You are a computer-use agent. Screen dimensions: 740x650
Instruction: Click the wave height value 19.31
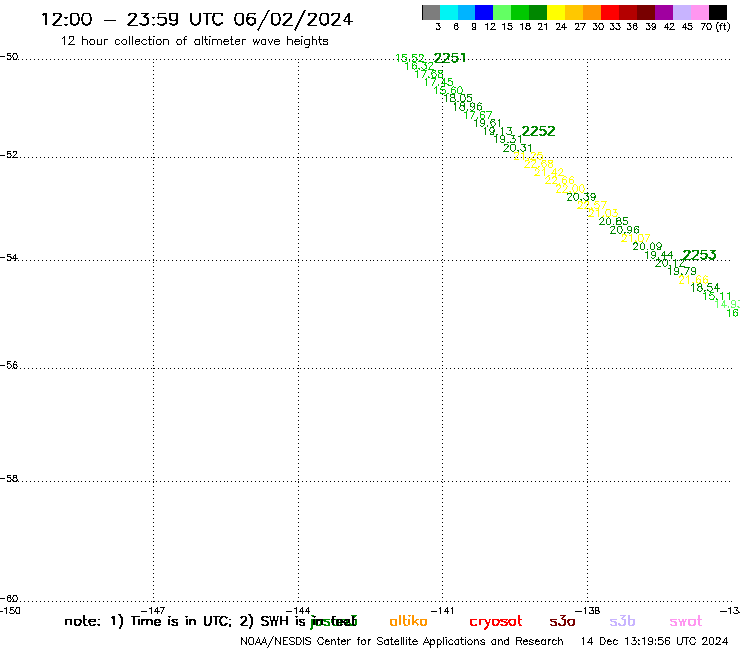[x=508, y=139]
